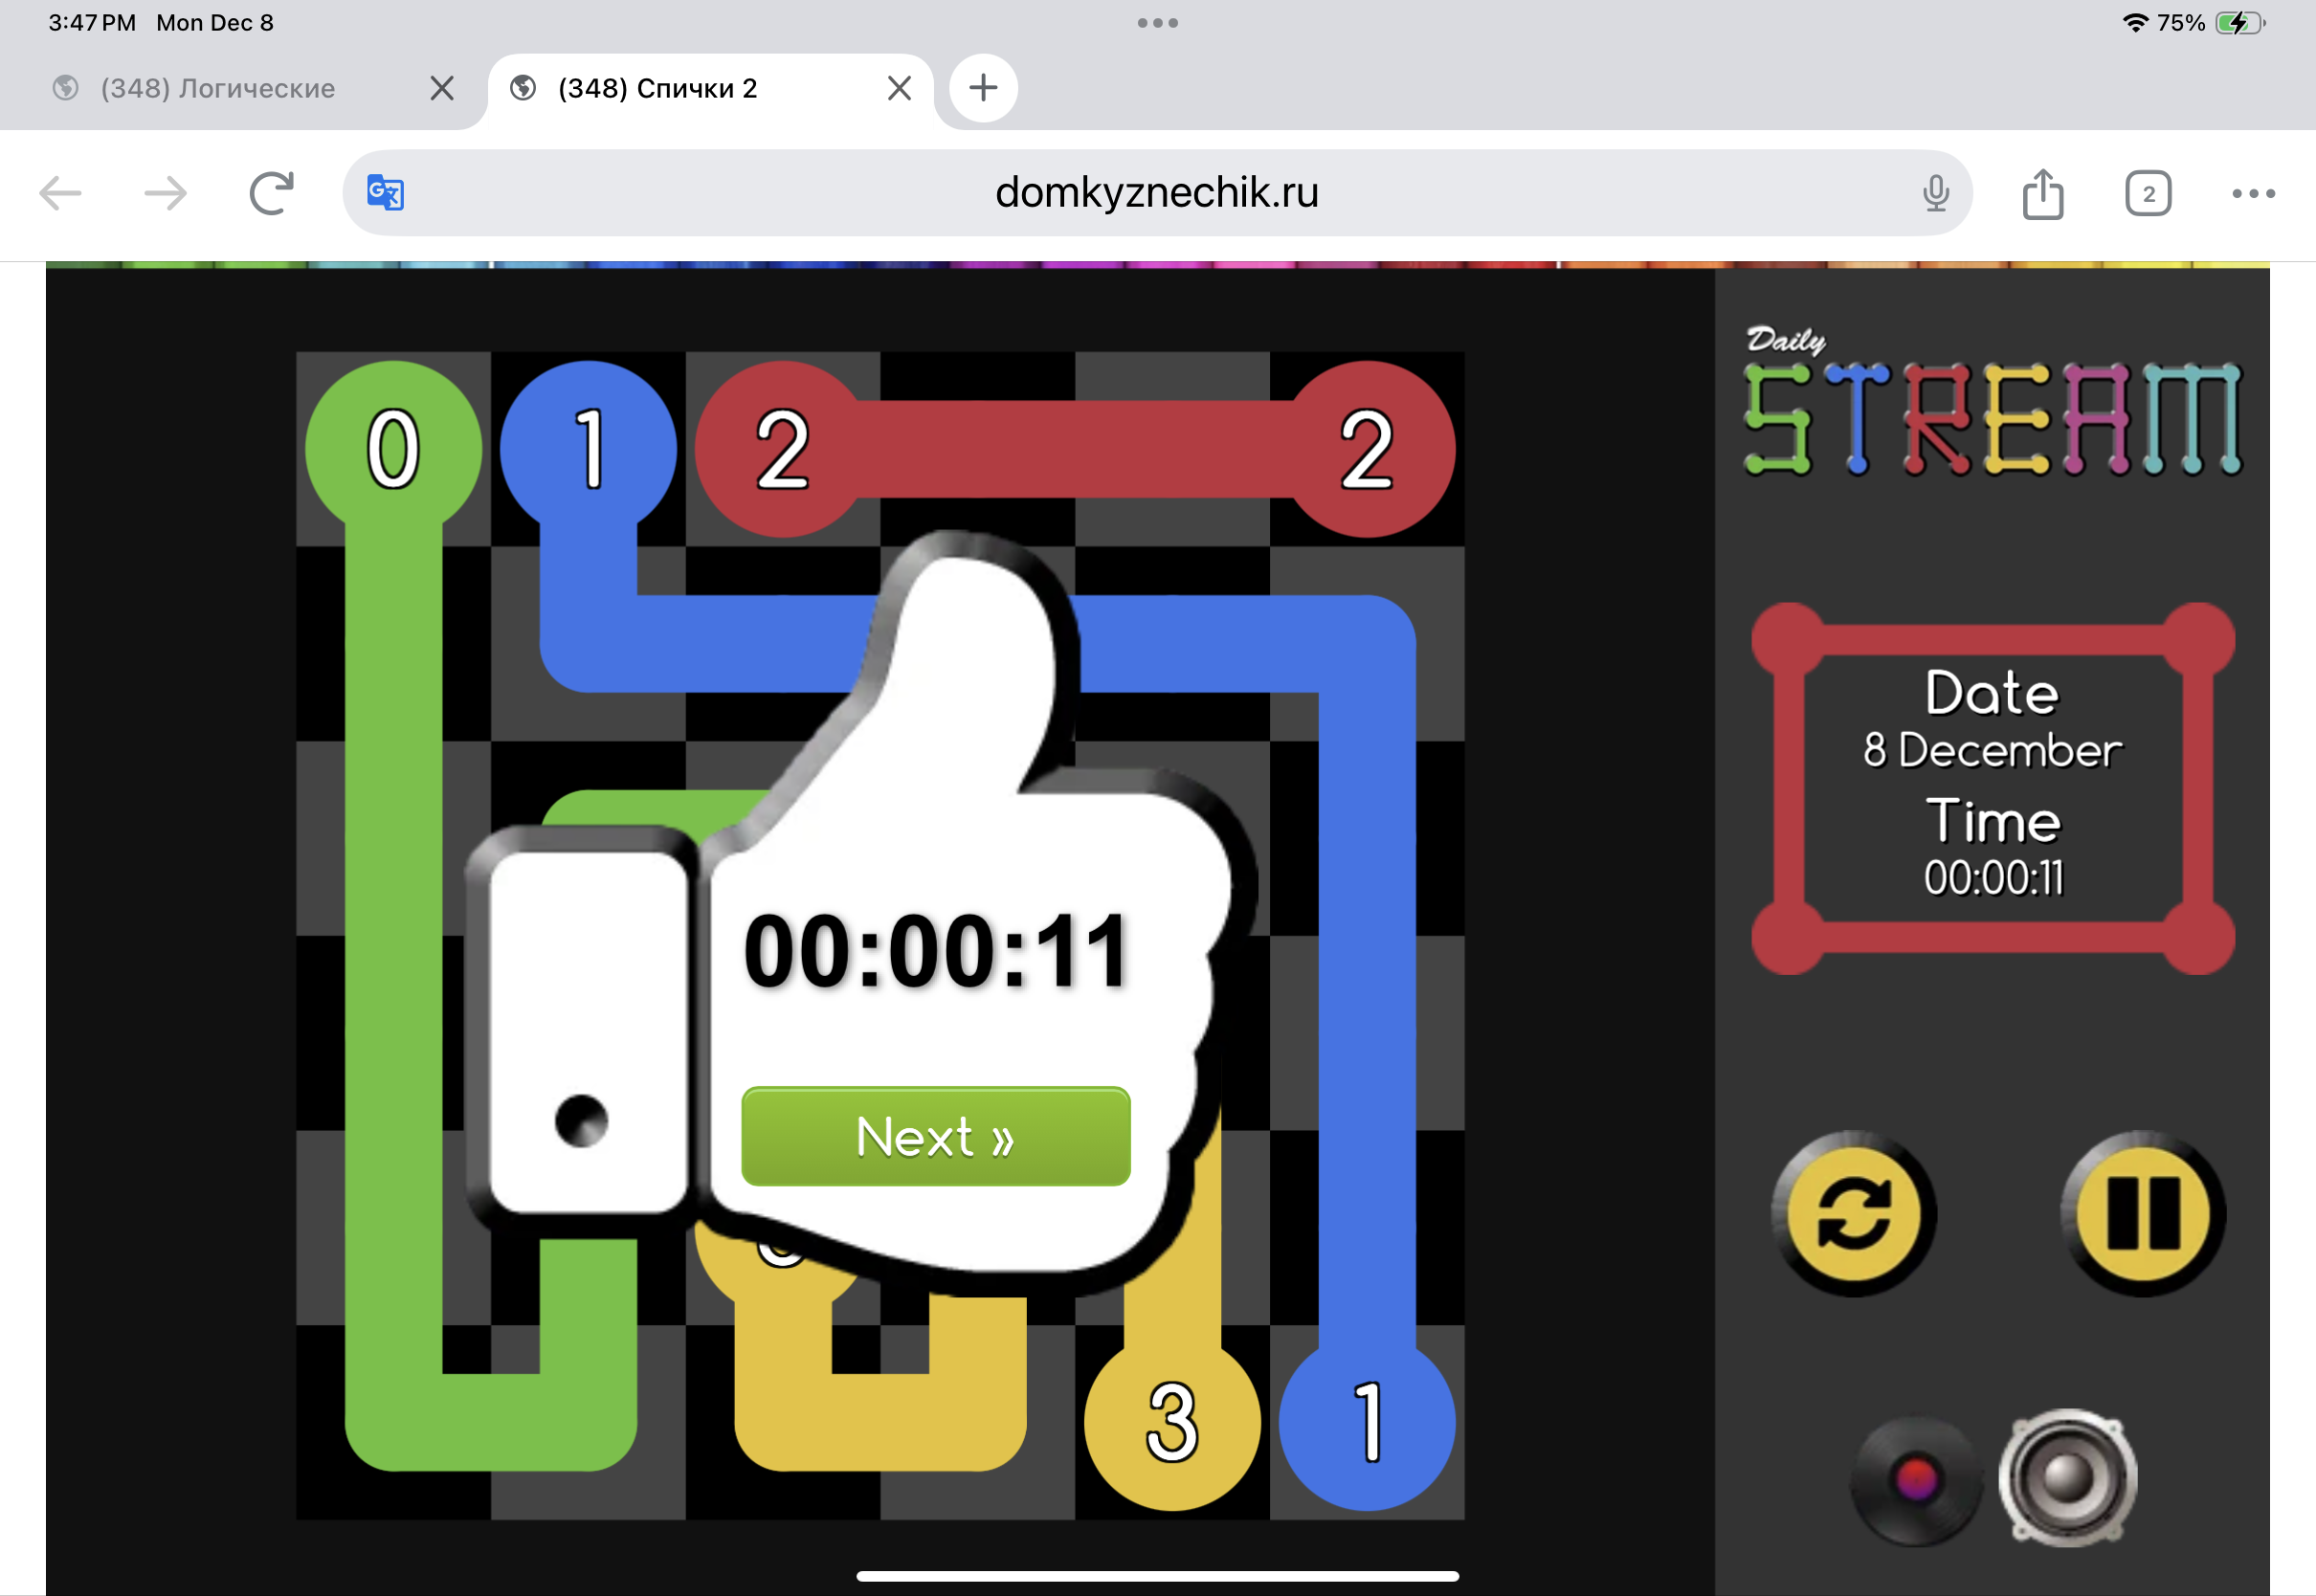2316x1596 pixels.
Task: Open the tab switcher showing 2 tabs
Action: (2147, 193)
